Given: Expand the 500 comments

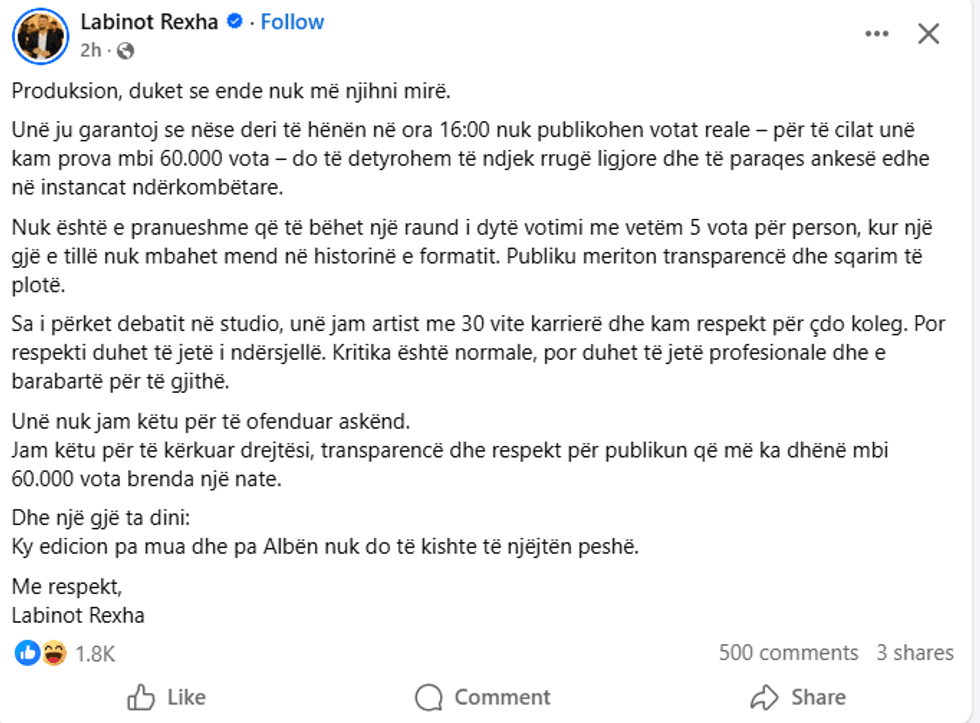Looking at the screenshot, I should [788, 653].
